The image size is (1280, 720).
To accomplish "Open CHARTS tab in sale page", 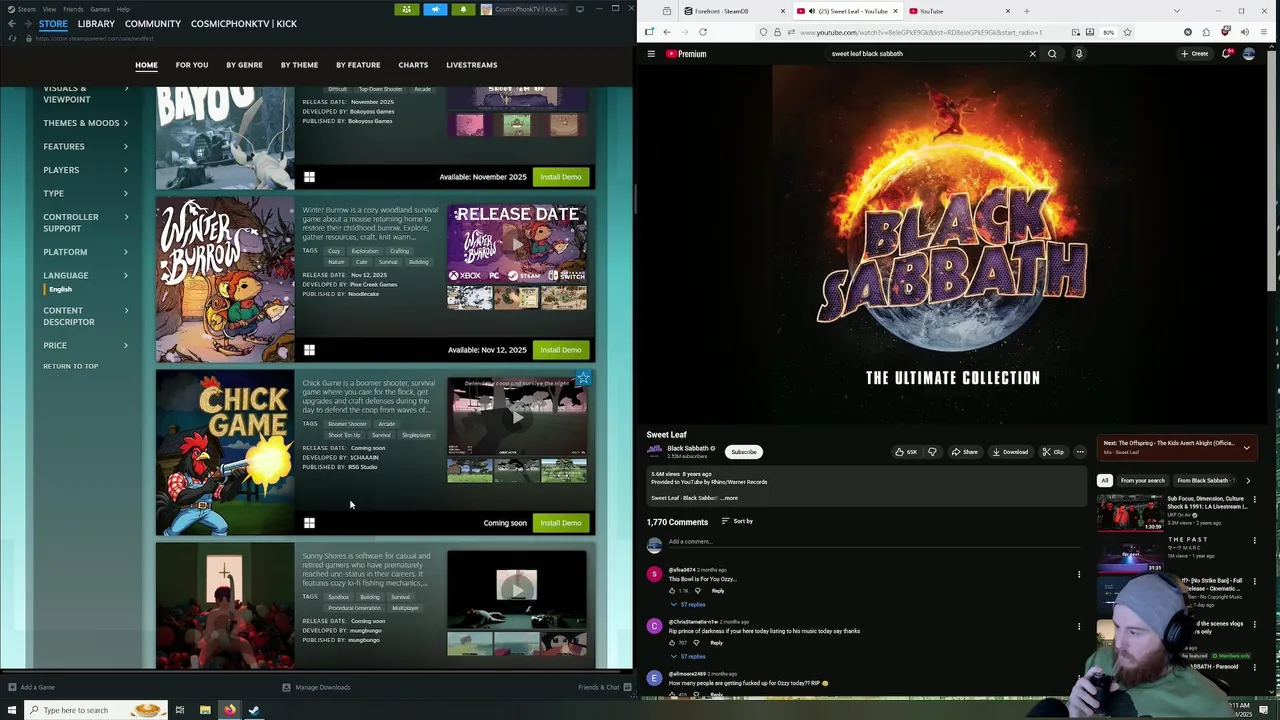I will point(413,65).
